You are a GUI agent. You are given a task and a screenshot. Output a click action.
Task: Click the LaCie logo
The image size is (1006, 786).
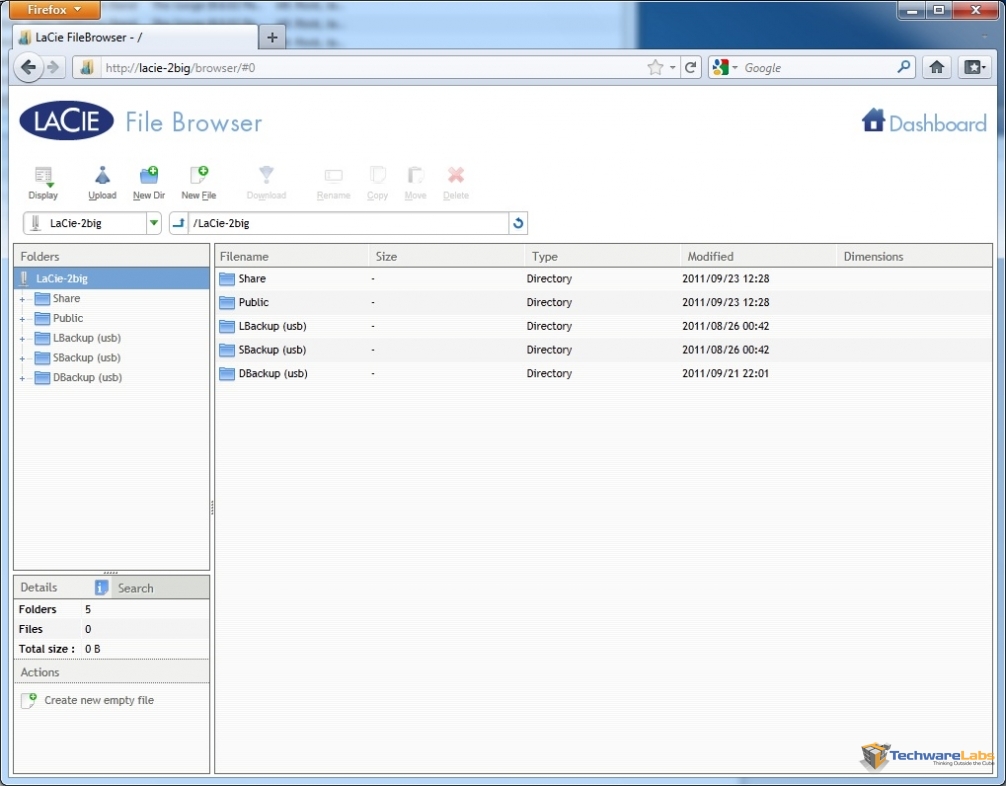point(67,121)
